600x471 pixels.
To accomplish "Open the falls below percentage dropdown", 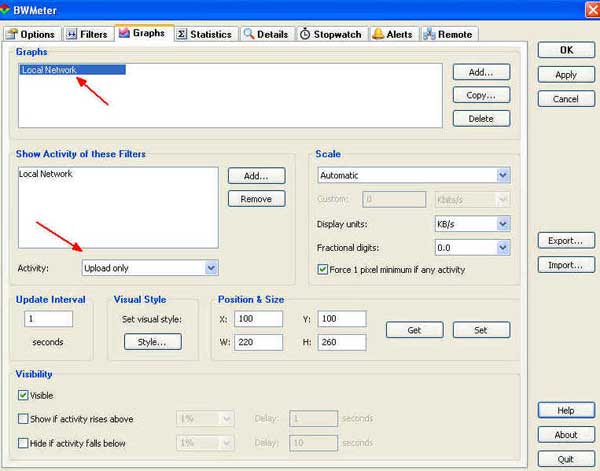I will [x=205, y=443].
